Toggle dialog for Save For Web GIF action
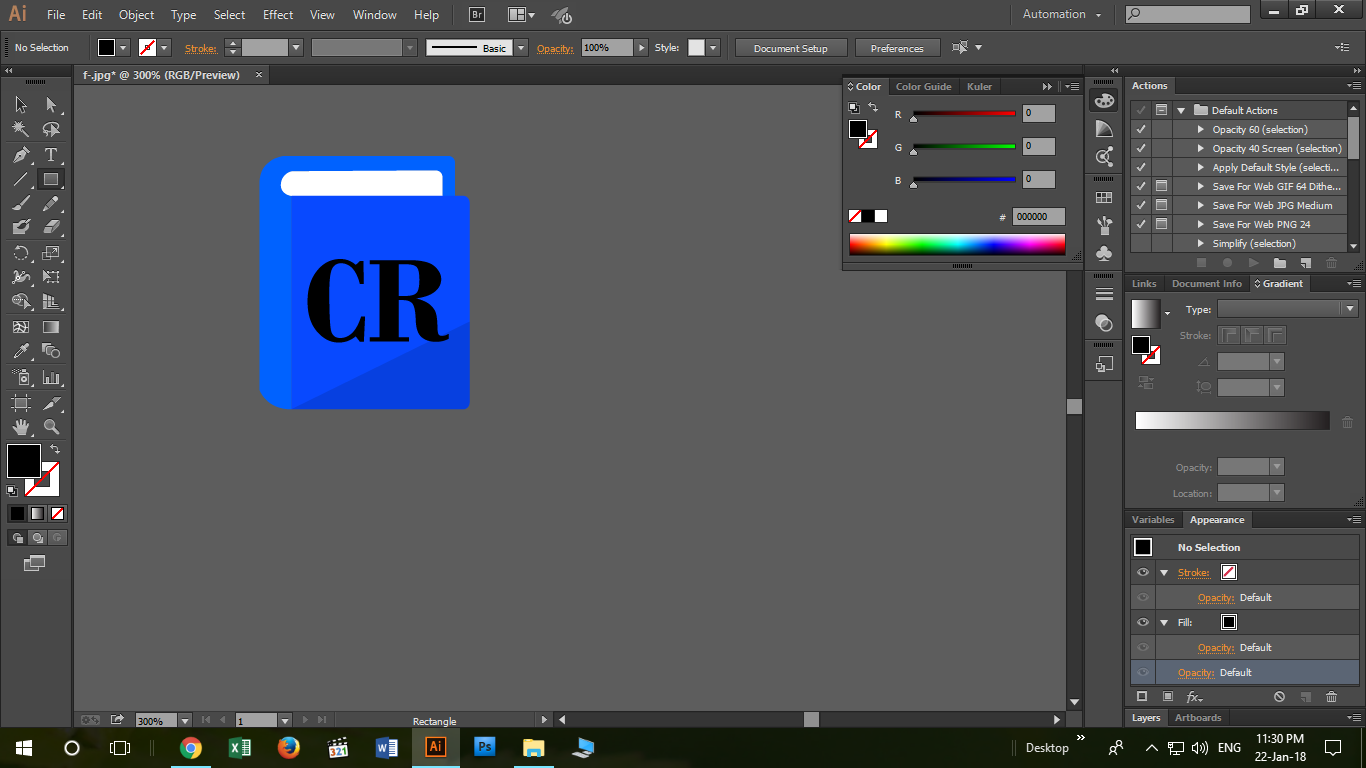Image resolution: width=1366 pixels, height=768 pixels. [x=1161, y=186]
